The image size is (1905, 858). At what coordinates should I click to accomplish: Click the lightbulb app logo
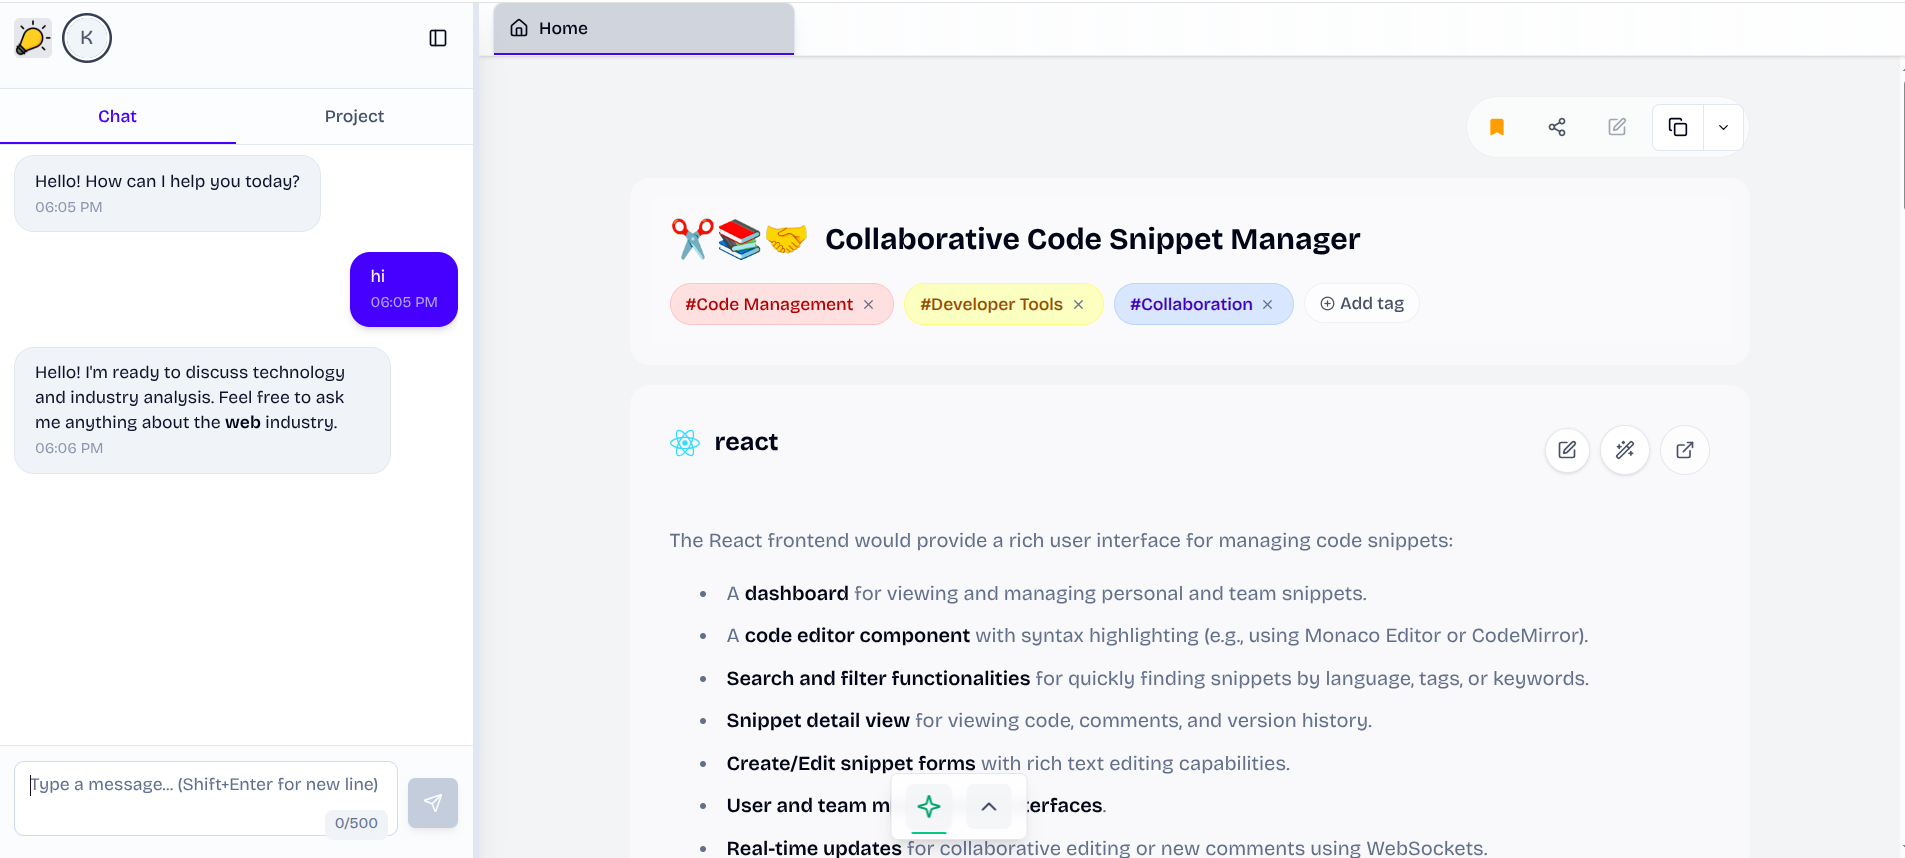click(x=33, y=38)
